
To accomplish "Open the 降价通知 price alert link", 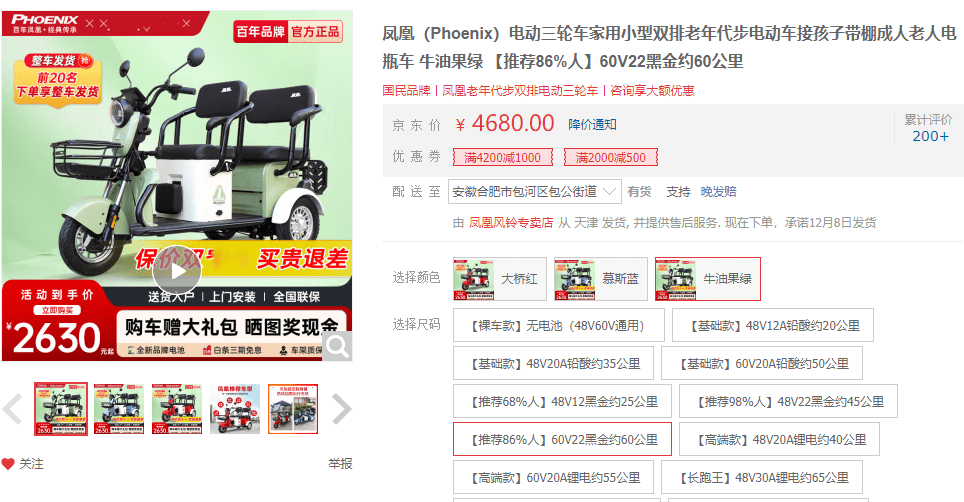I will tap(592, 124).
